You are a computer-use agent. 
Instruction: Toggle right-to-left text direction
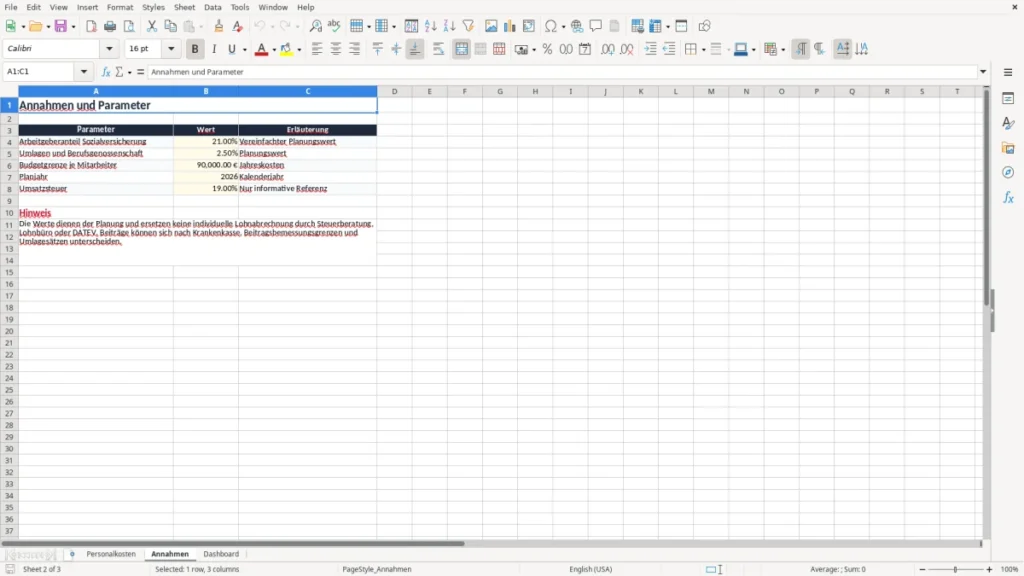click(820, 49)
